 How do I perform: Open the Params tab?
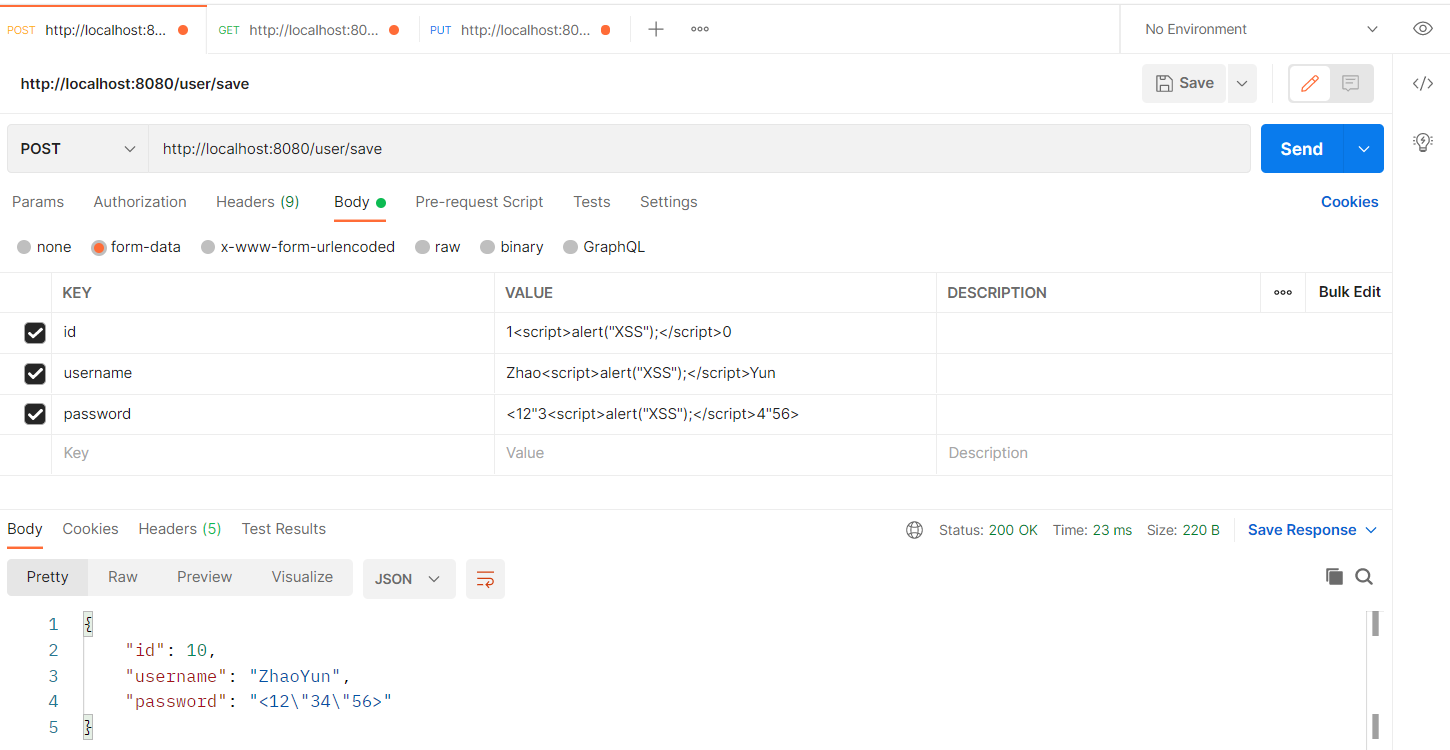click(38, 202)
